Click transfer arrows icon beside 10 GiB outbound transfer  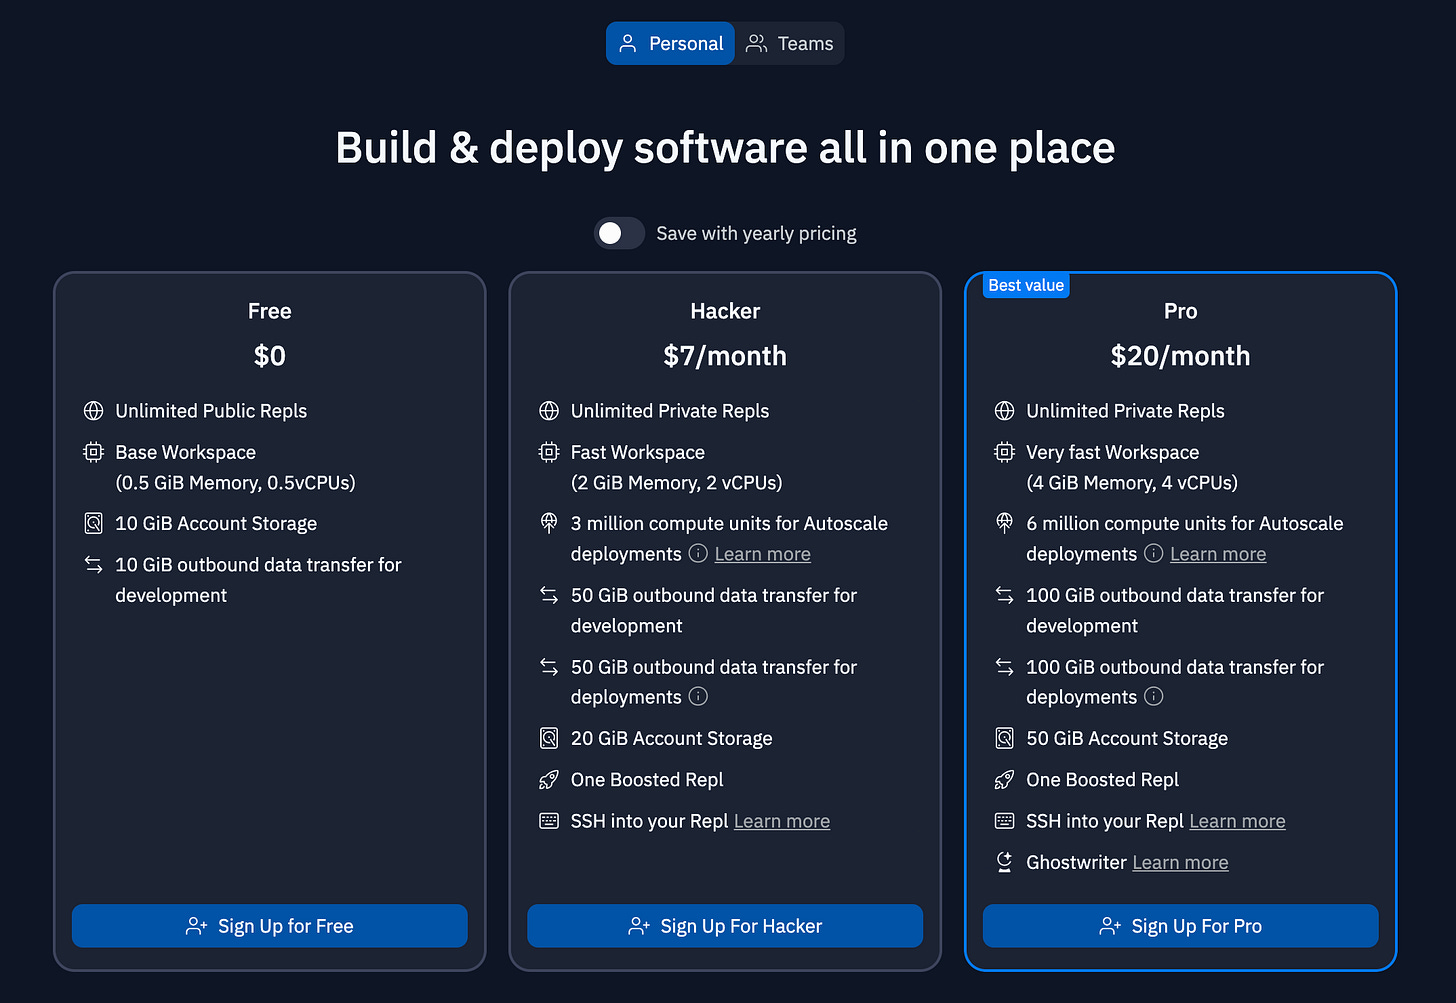click(93, 564)
